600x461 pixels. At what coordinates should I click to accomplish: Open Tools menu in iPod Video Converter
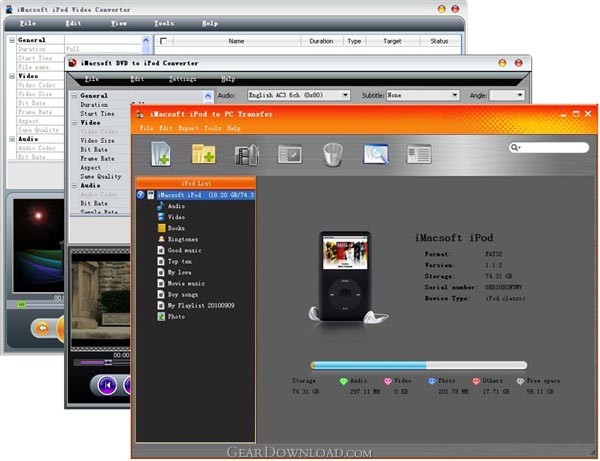tap(164, 23)
